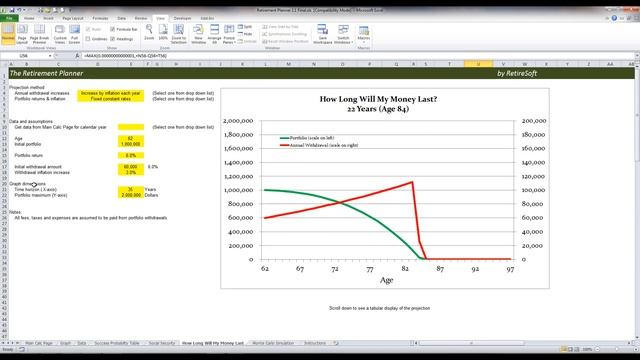Open the Success Probability Table sheet tab
The image size is (640, 360).
coord(117,343)
